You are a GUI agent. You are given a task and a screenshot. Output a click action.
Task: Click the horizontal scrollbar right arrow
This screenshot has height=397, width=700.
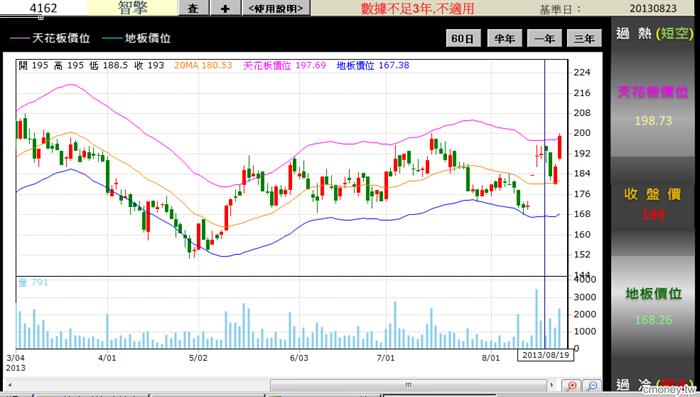point(552,384)
